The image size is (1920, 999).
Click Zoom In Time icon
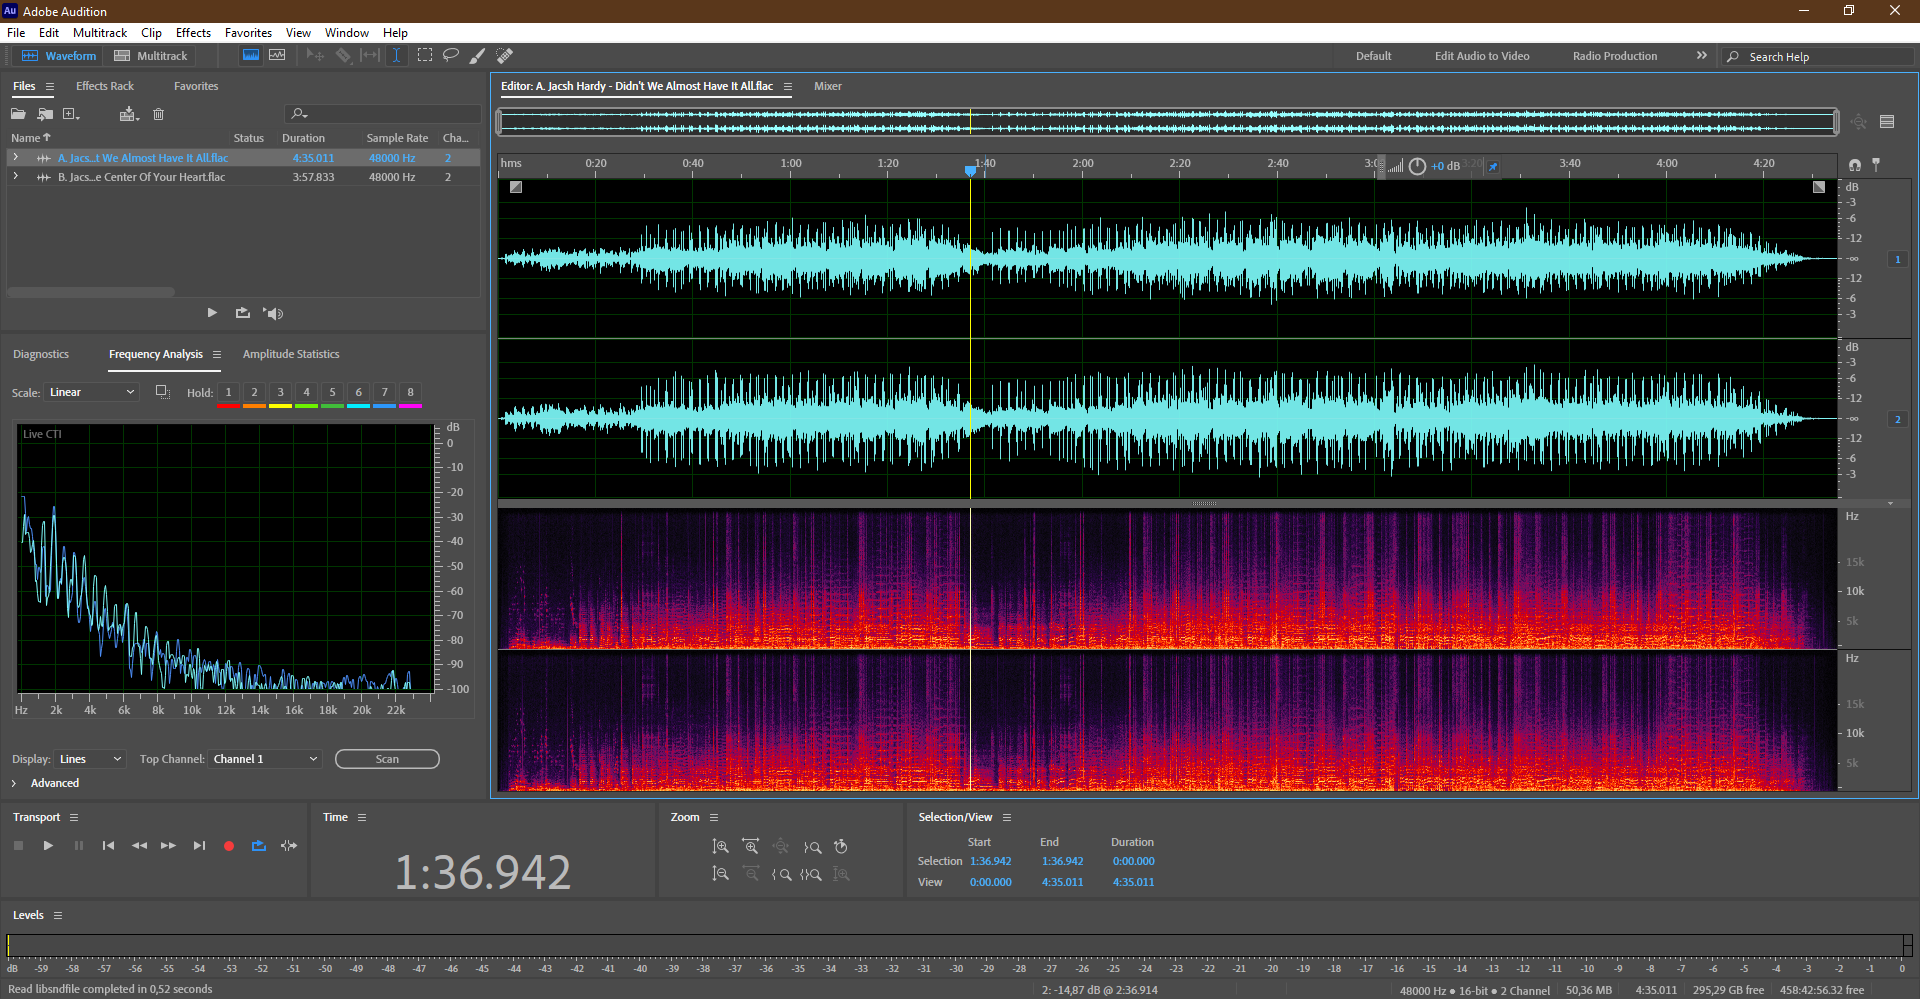(751, 846)
